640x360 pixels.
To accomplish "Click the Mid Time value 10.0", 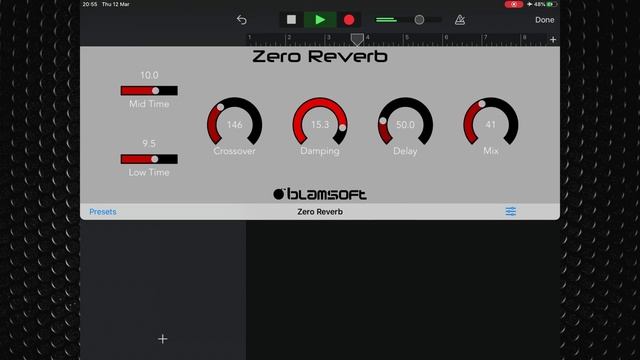I will pos(149,76).
